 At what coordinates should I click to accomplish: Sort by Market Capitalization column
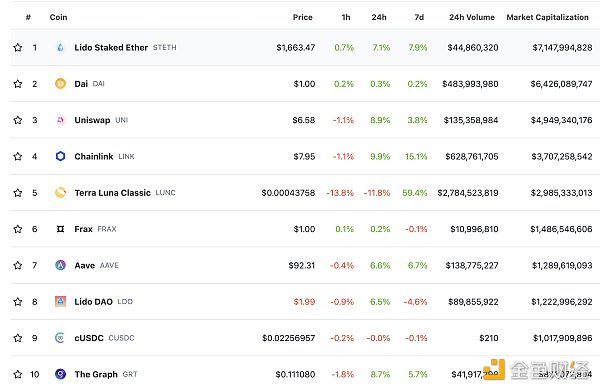coord(548,17)
